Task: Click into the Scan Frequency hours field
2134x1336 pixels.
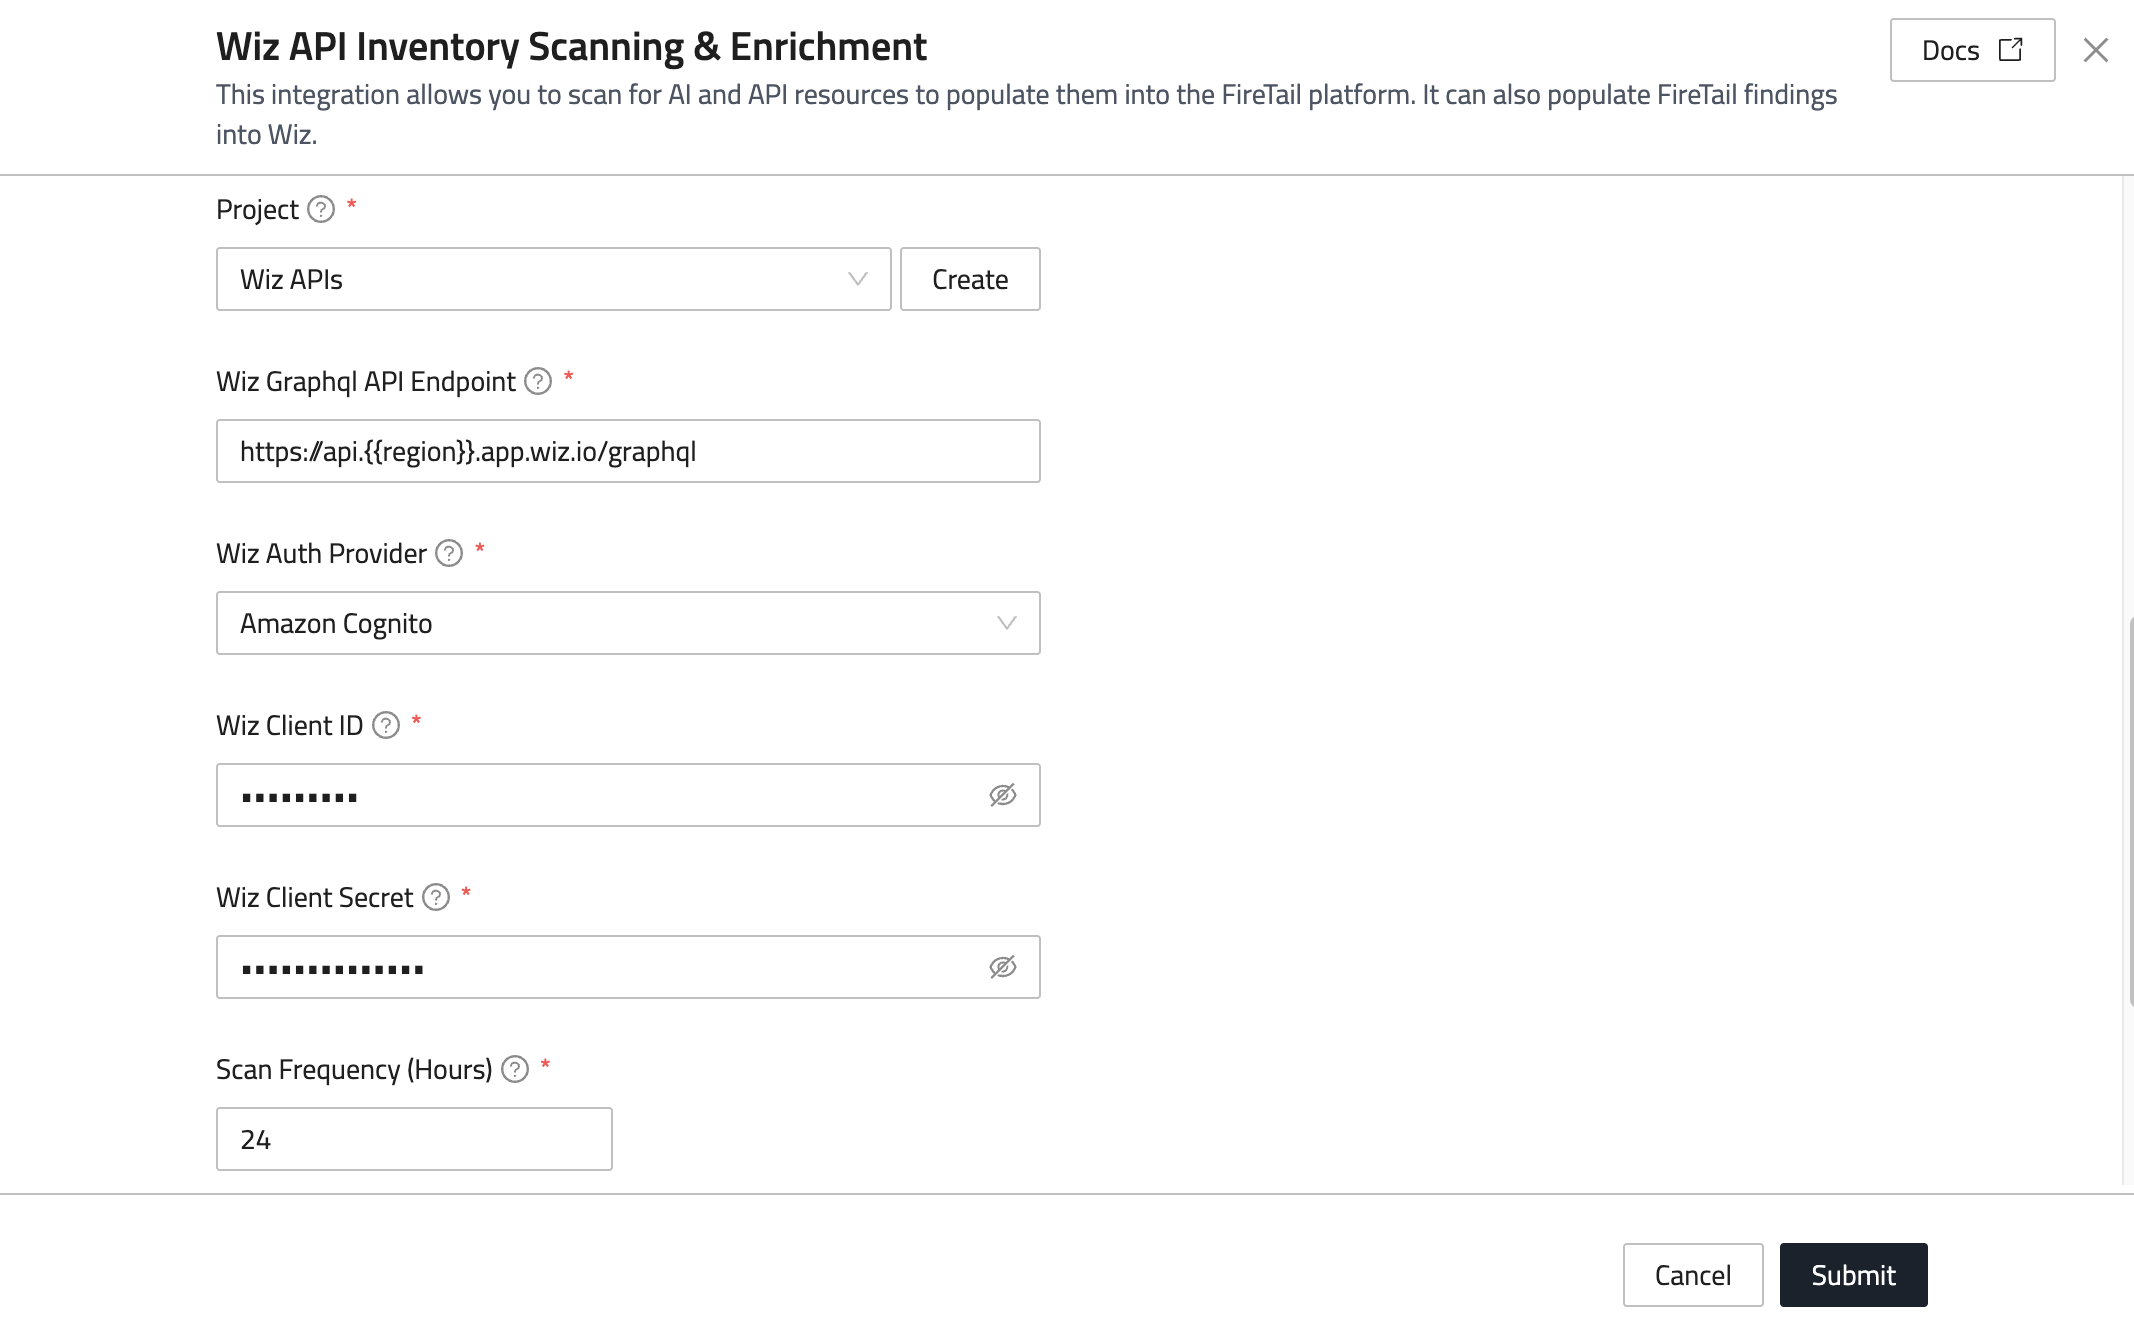Action: click(x=413, y=1139)
